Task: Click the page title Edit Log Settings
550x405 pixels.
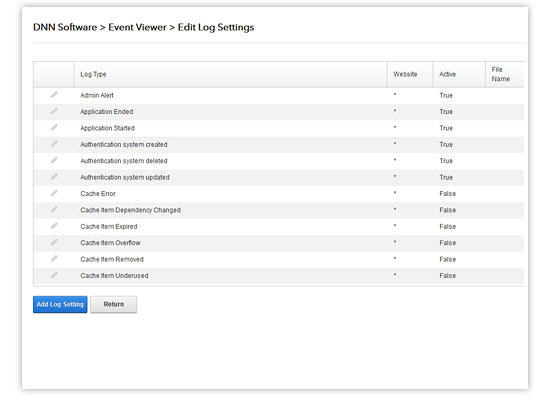Action: coord(216,27)
